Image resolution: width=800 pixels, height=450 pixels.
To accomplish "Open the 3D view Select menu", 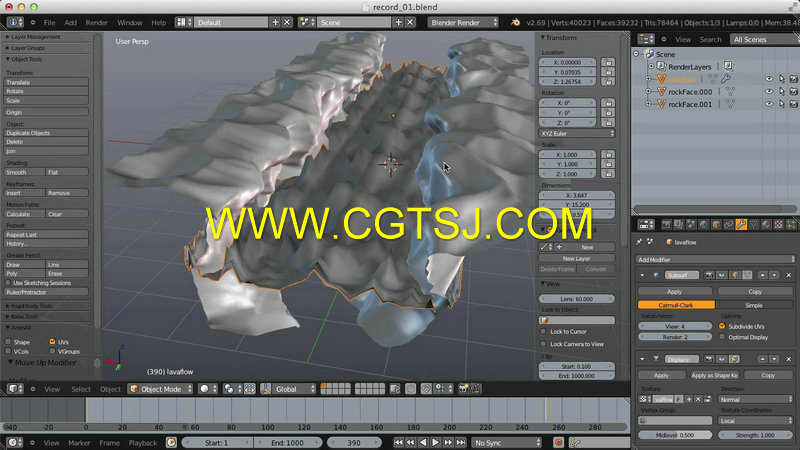I will 81,389.
